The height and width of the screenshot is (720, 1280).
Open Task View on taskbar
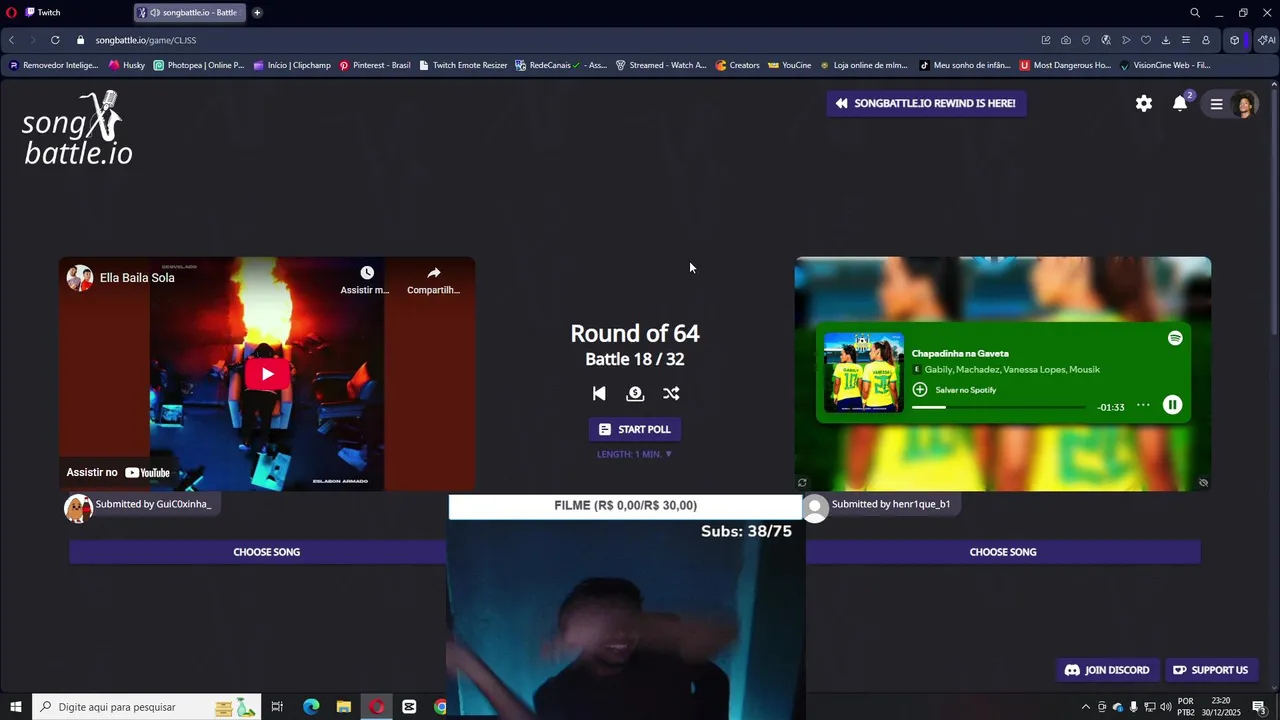pyautogui.click(x=278, y=707)
